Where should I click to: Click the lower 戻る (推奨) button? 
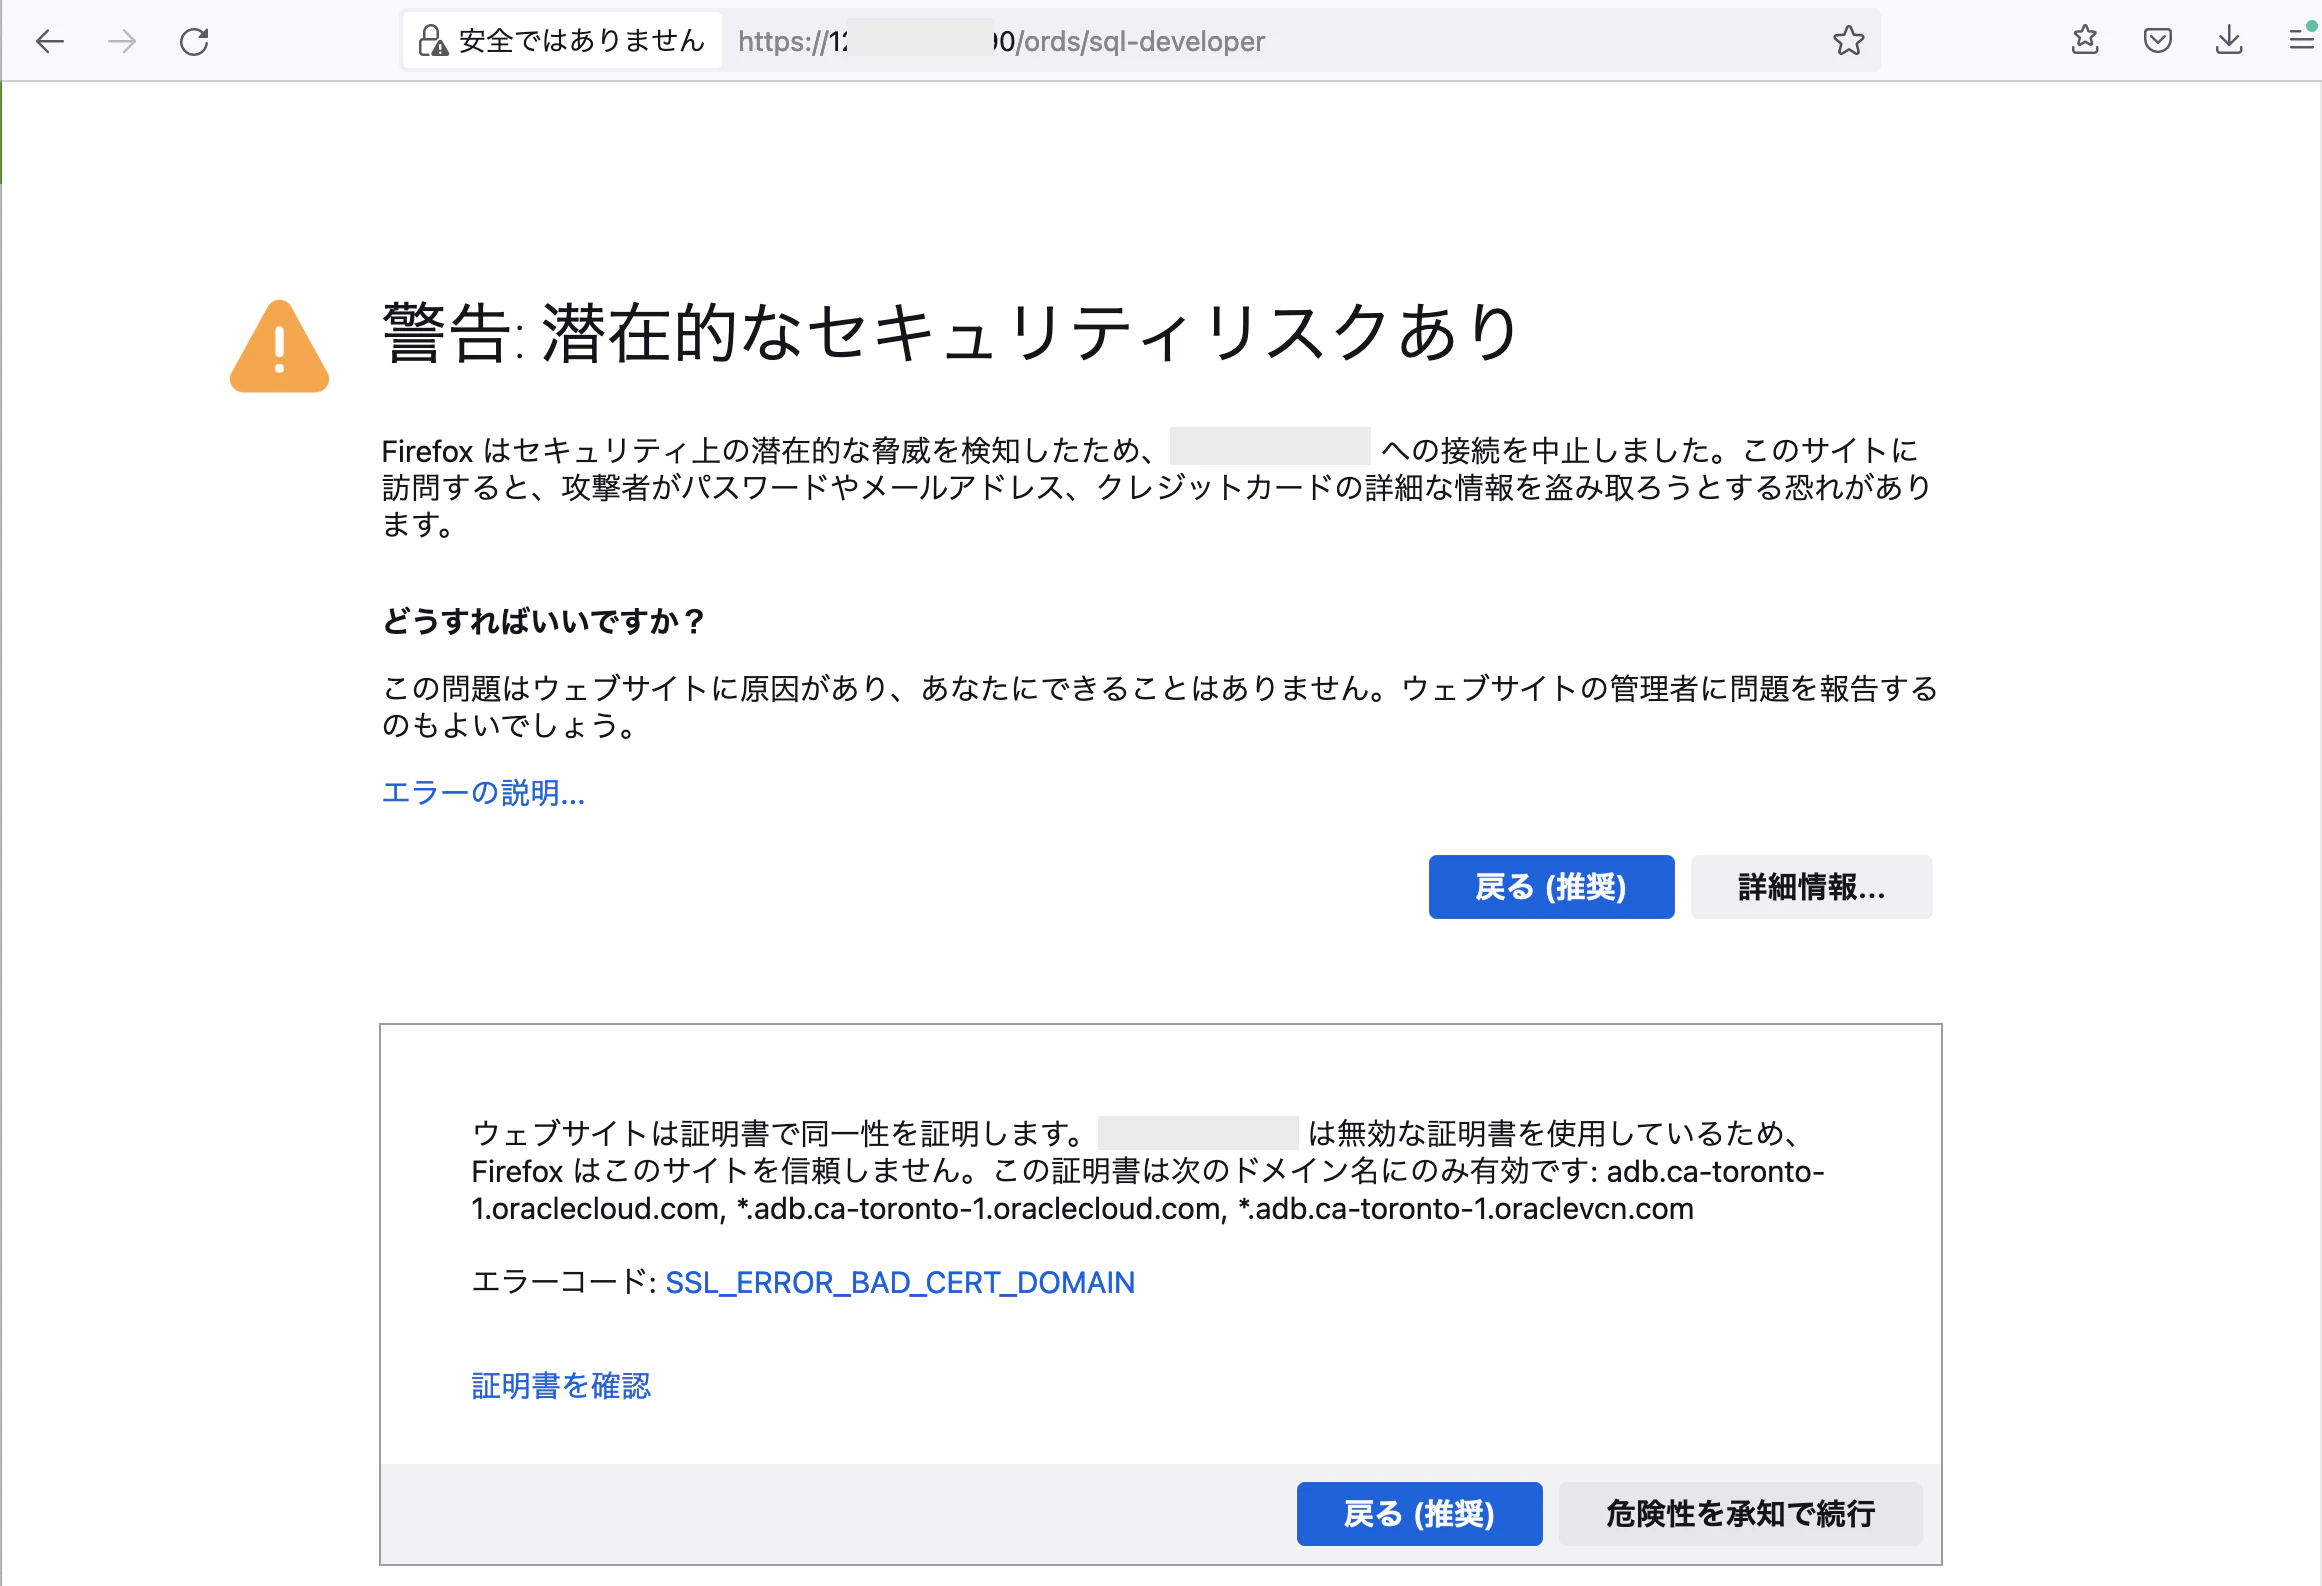[1419, 1513]
